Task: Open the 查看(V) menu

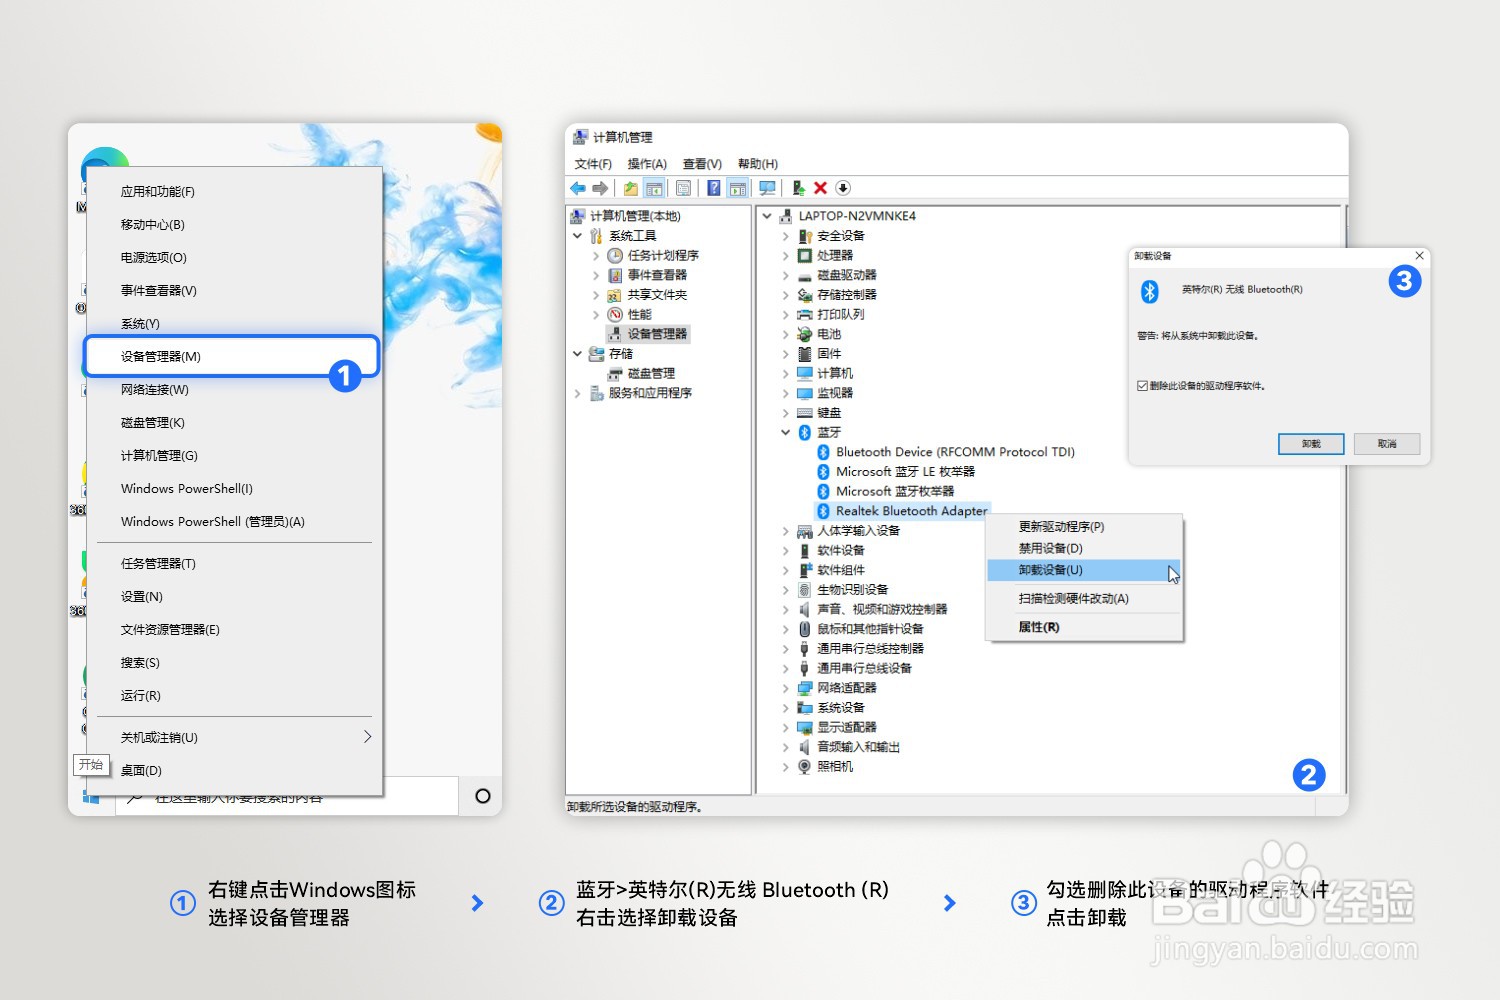Action: pyautogui.click(x=702, y=164)
